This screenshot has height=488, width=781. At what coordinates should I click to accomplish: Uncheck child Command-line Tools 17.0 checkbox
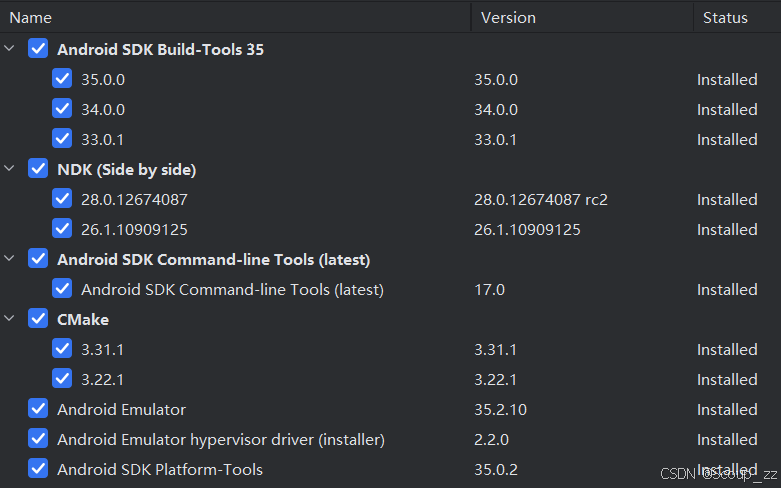coord(62,289)
